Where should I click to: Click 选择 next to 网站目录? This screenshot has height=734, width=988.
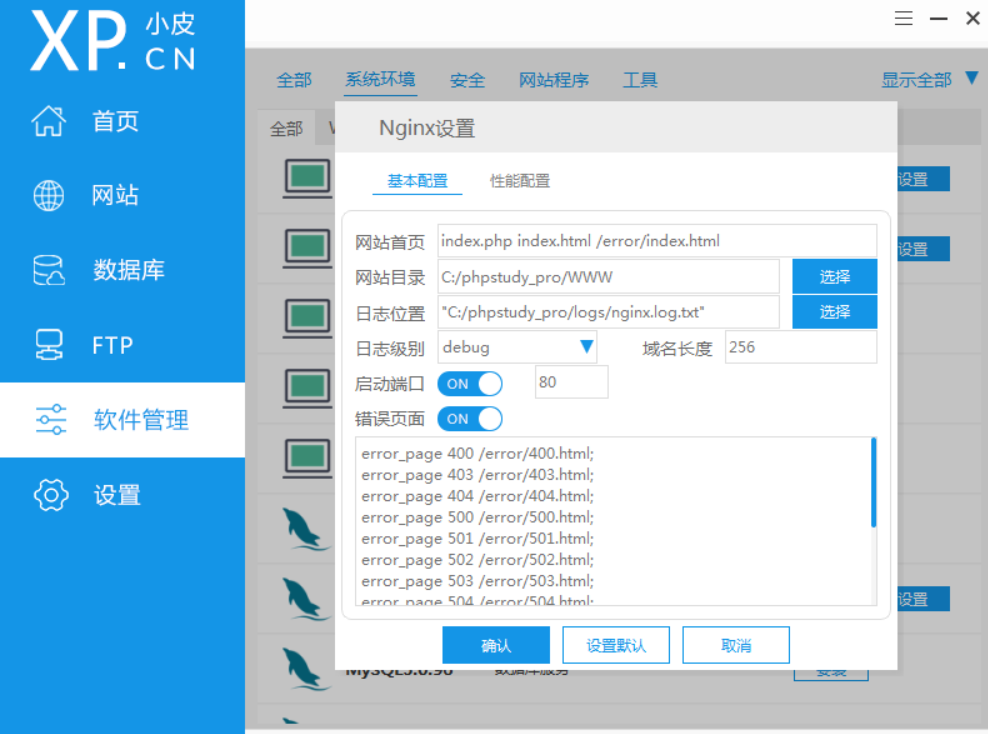(x=834, y=277)
